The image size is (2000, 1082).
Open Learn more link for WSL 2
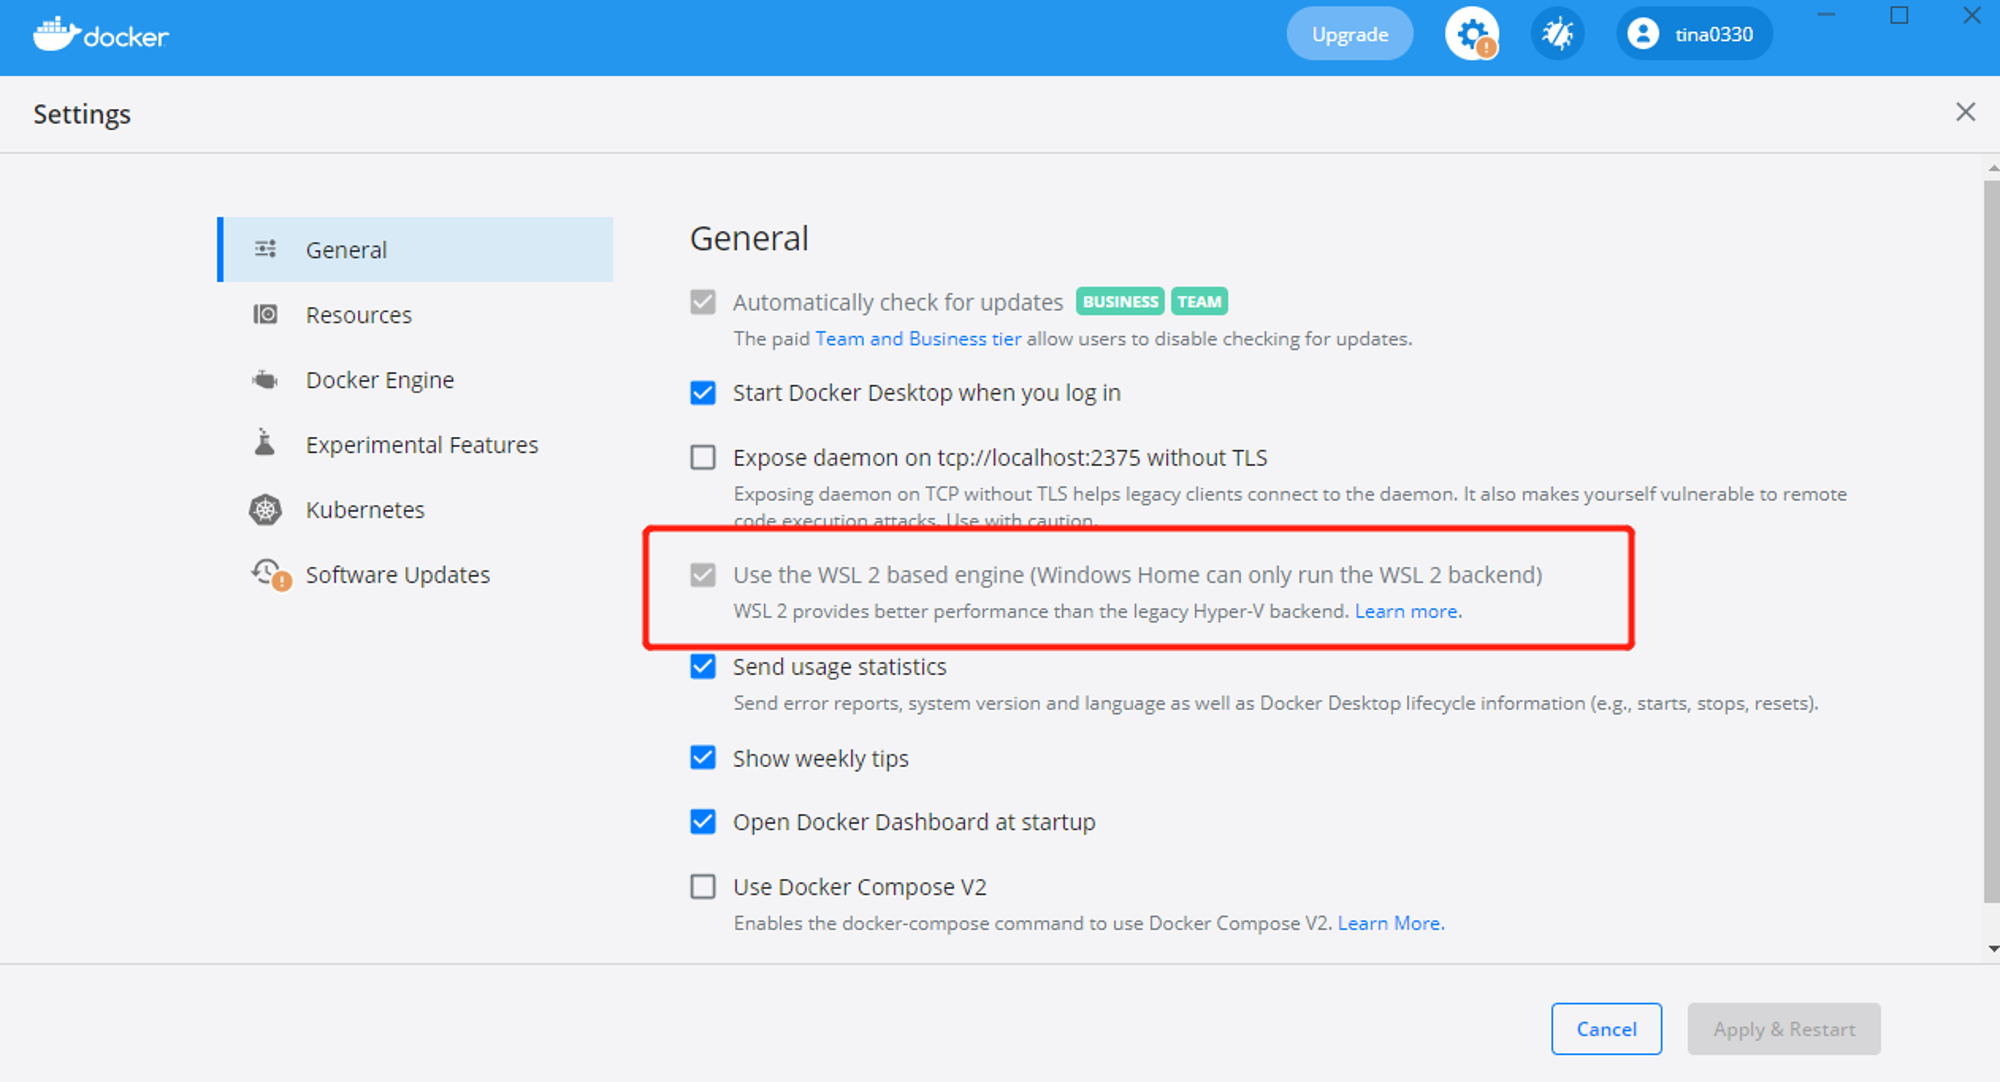coord(1406,611)
